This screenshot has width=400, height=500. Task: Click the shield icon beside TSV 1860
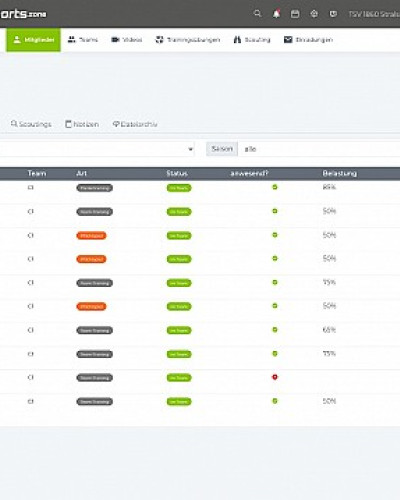click(333, 14)
